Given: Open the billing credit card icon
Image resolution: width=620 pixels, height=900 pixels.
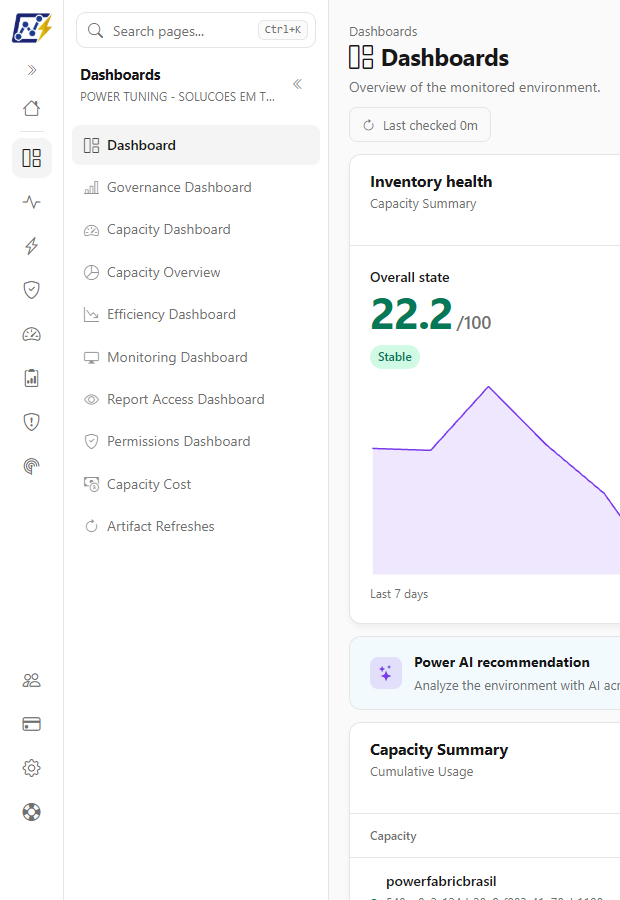Looking at the screenshot, I should point(32,724).
